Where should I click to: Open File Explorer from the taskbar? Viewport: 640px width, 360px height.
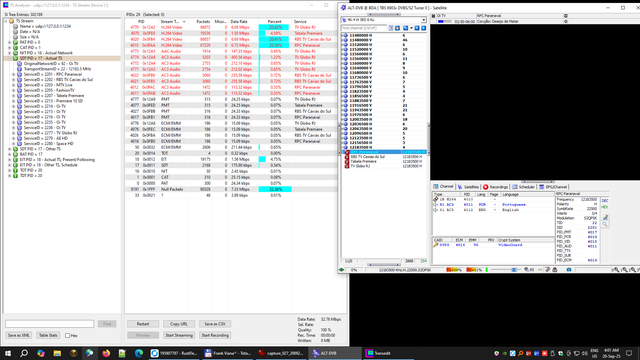pos(57,353)
